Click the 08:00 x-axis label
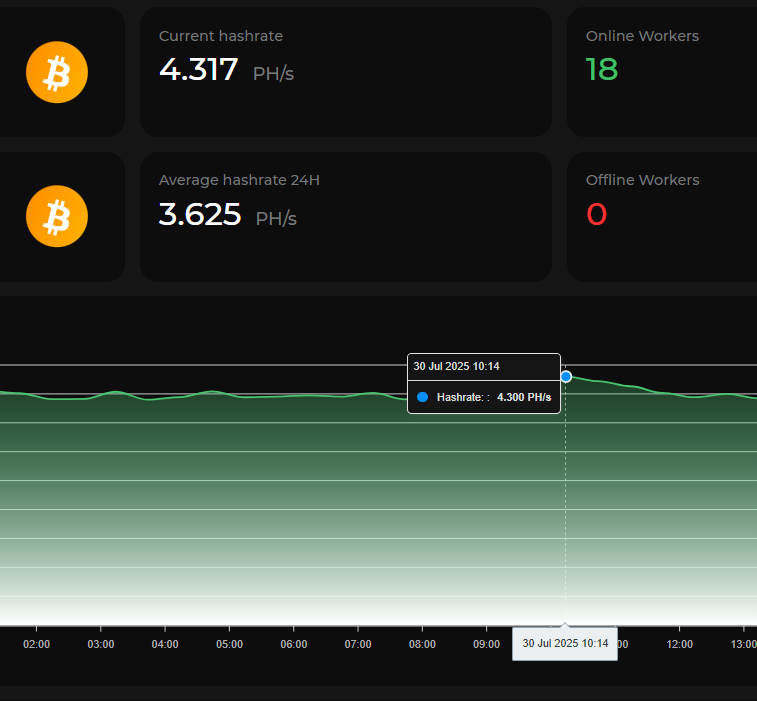Screen dimensions: 757x701 422,645
